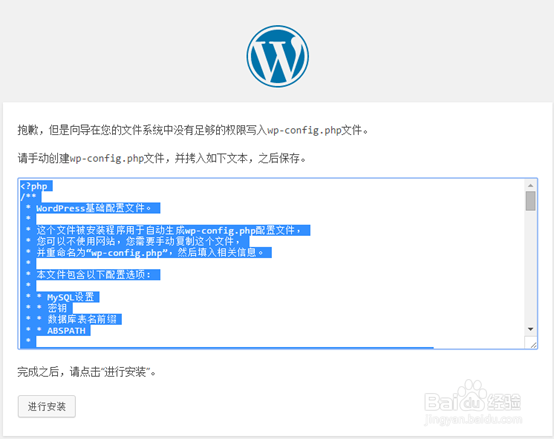The image size is (554, 439).
Task: Click the "数据库表名前缀" line
Action: 82,319
